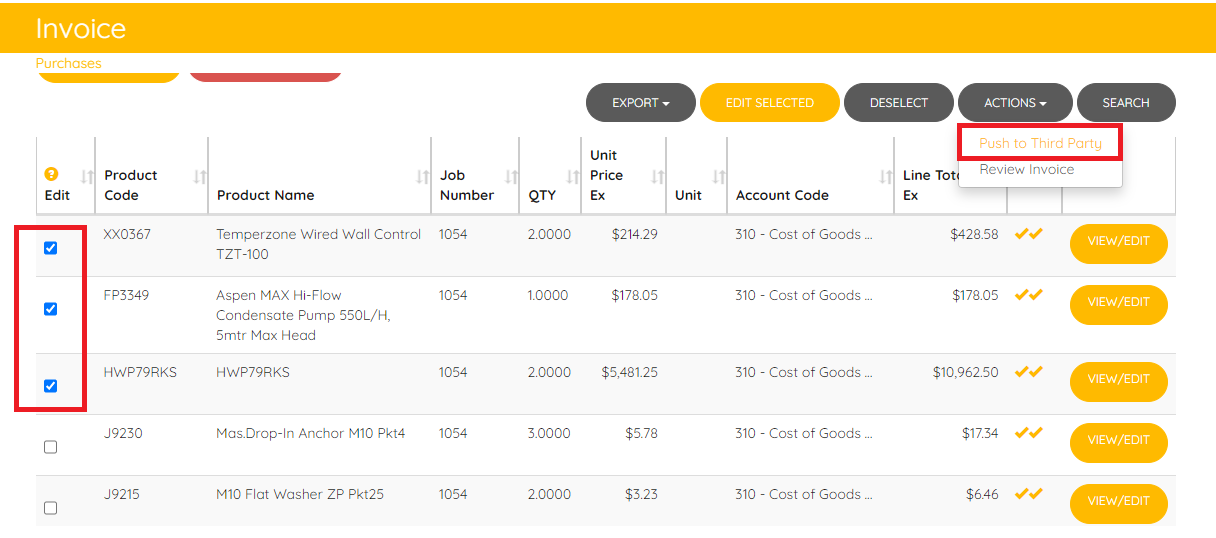This screenshot has width=1216, height=538.
Task: Go to Purchases breadcrumb link
Action: (x=68, y=63)
